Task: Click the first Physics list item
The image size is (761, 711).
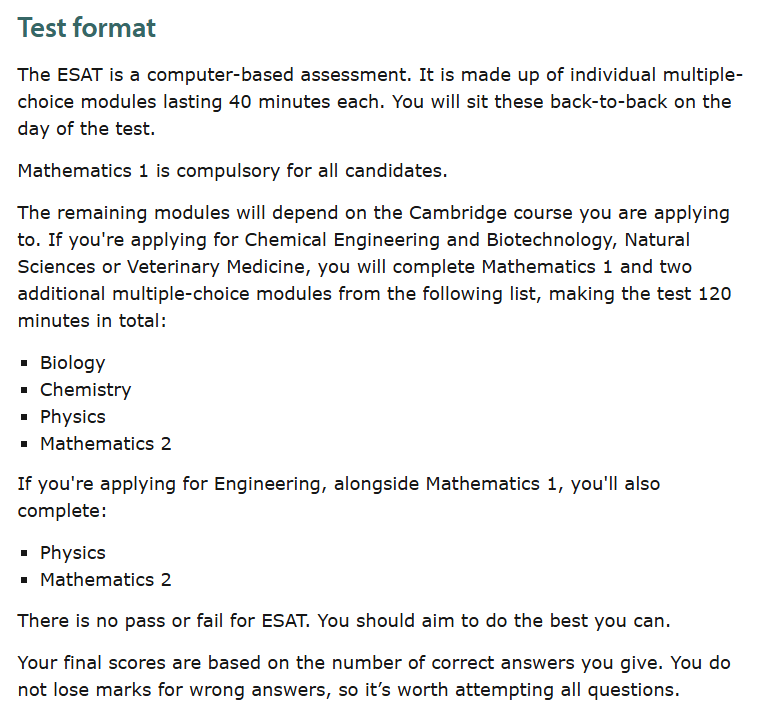Action: click(x=73, y=417)
